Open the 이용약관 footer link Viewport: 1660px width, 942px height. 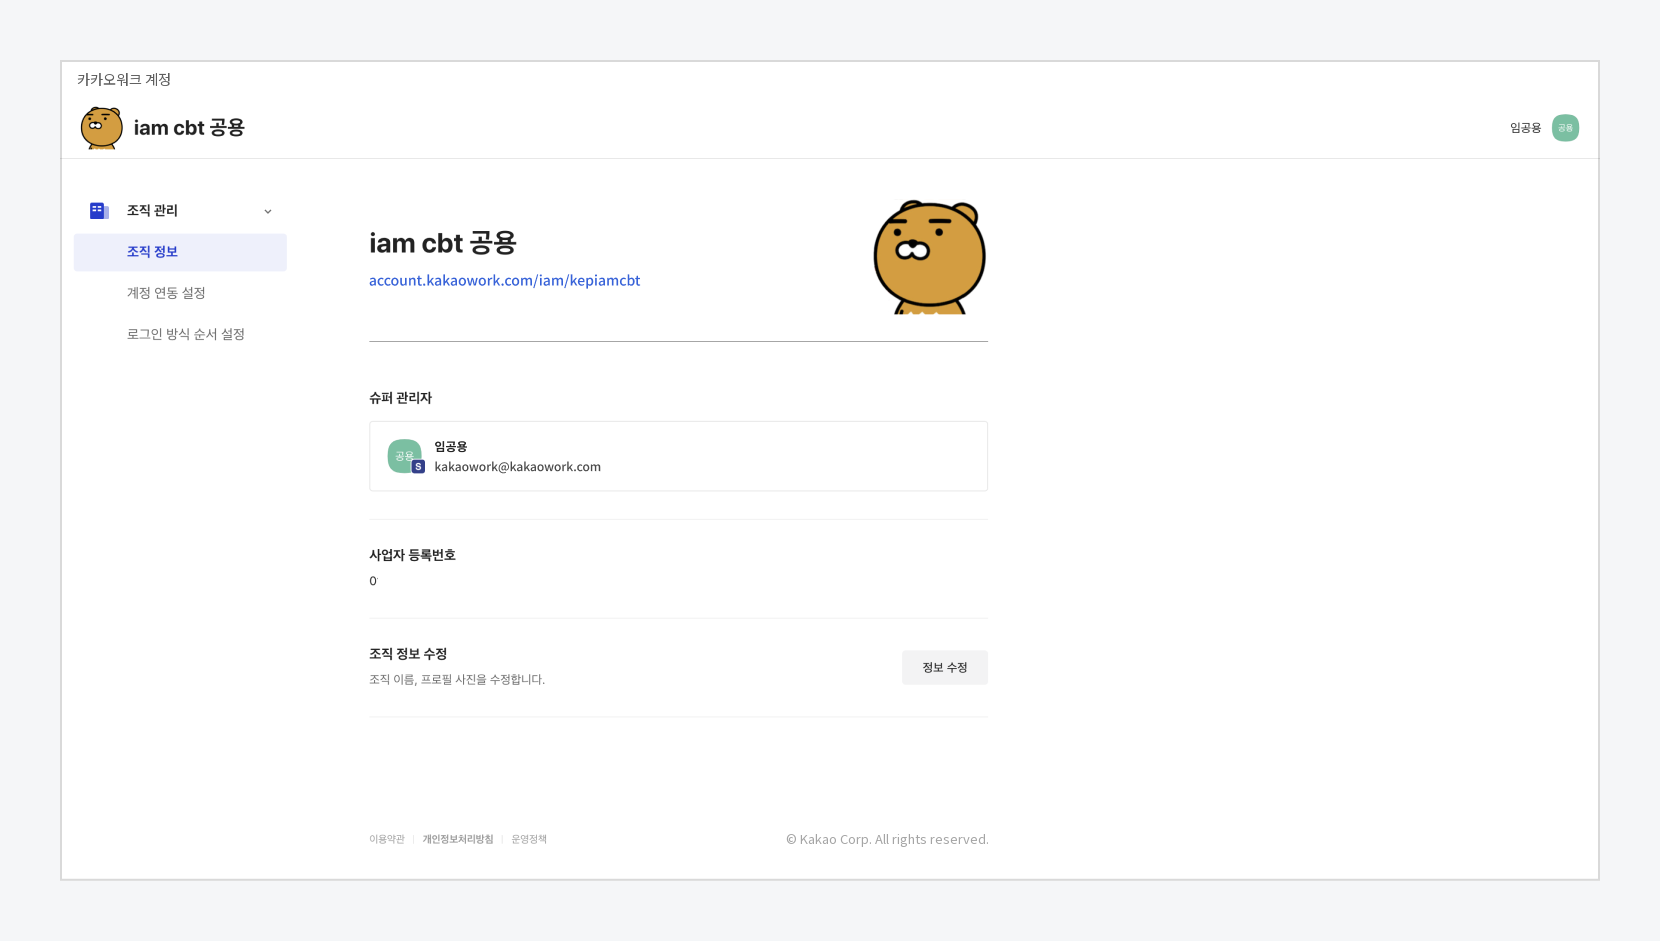387,840
